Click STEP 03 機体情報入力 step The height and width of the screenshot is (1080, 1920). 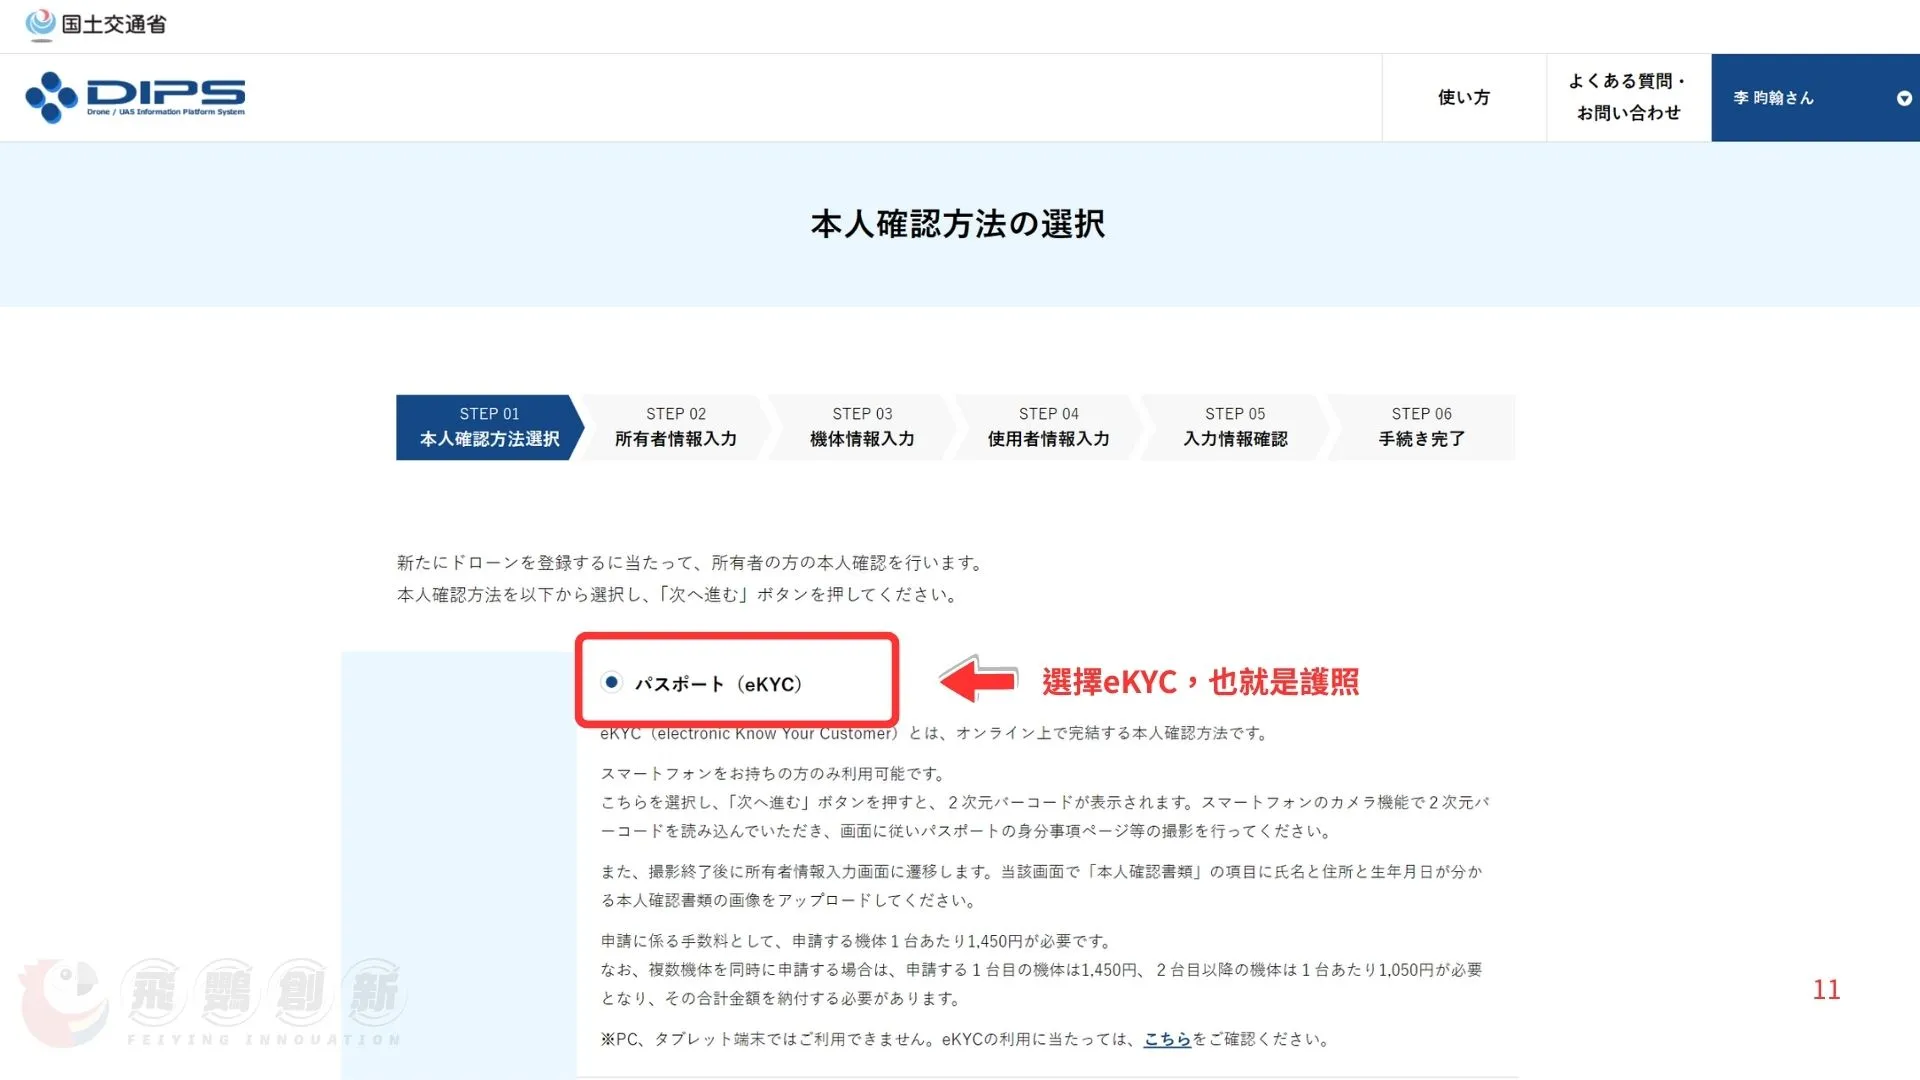tap(862, 427)
